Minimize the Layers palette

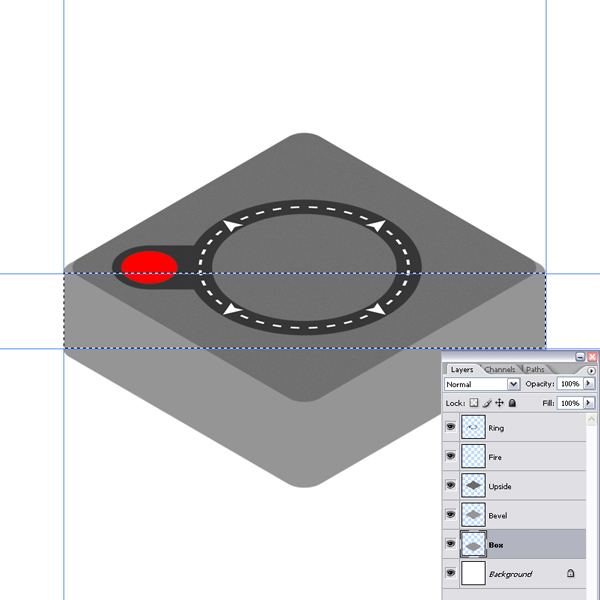581,357
